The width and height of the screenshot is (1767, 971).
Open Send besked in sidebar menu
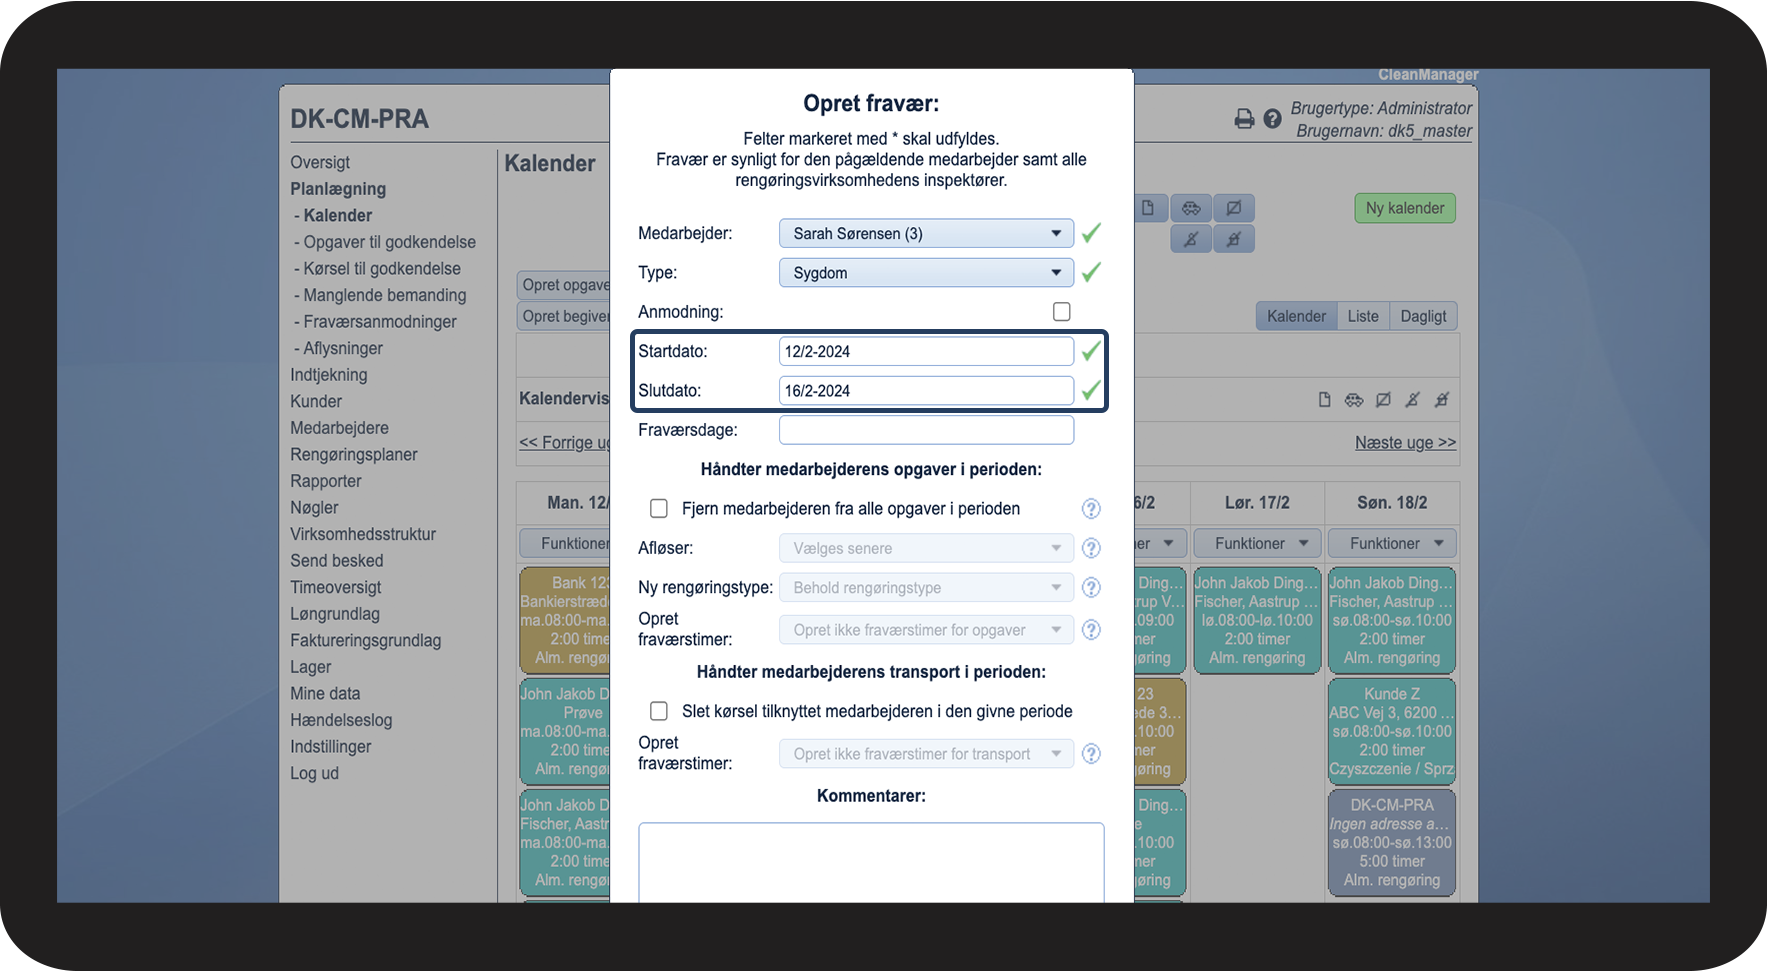(336, 561)
